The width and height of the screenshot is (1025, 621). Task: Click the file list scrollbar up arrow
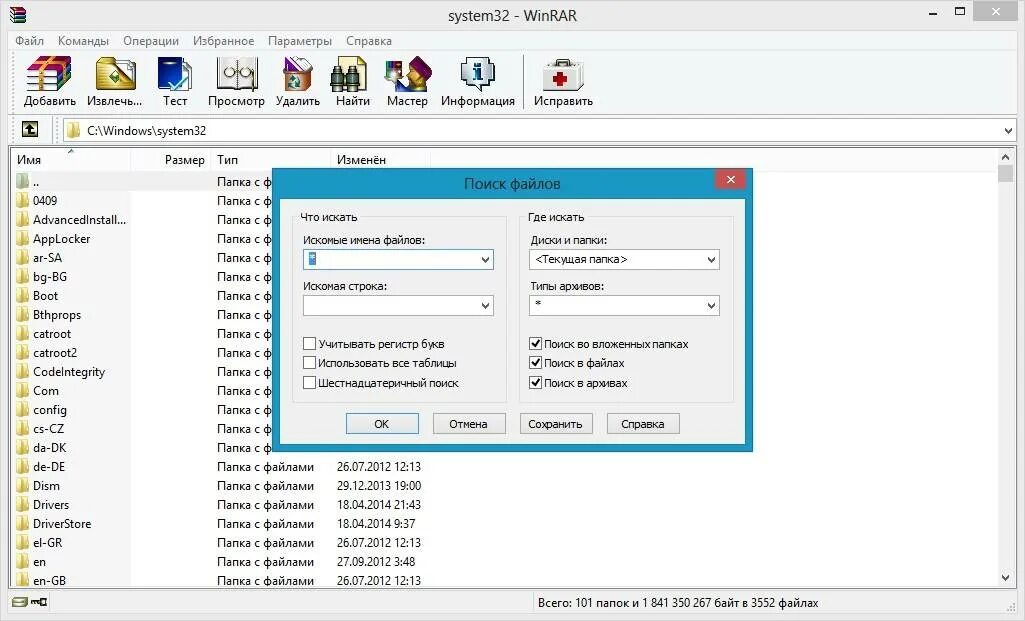1005,158
